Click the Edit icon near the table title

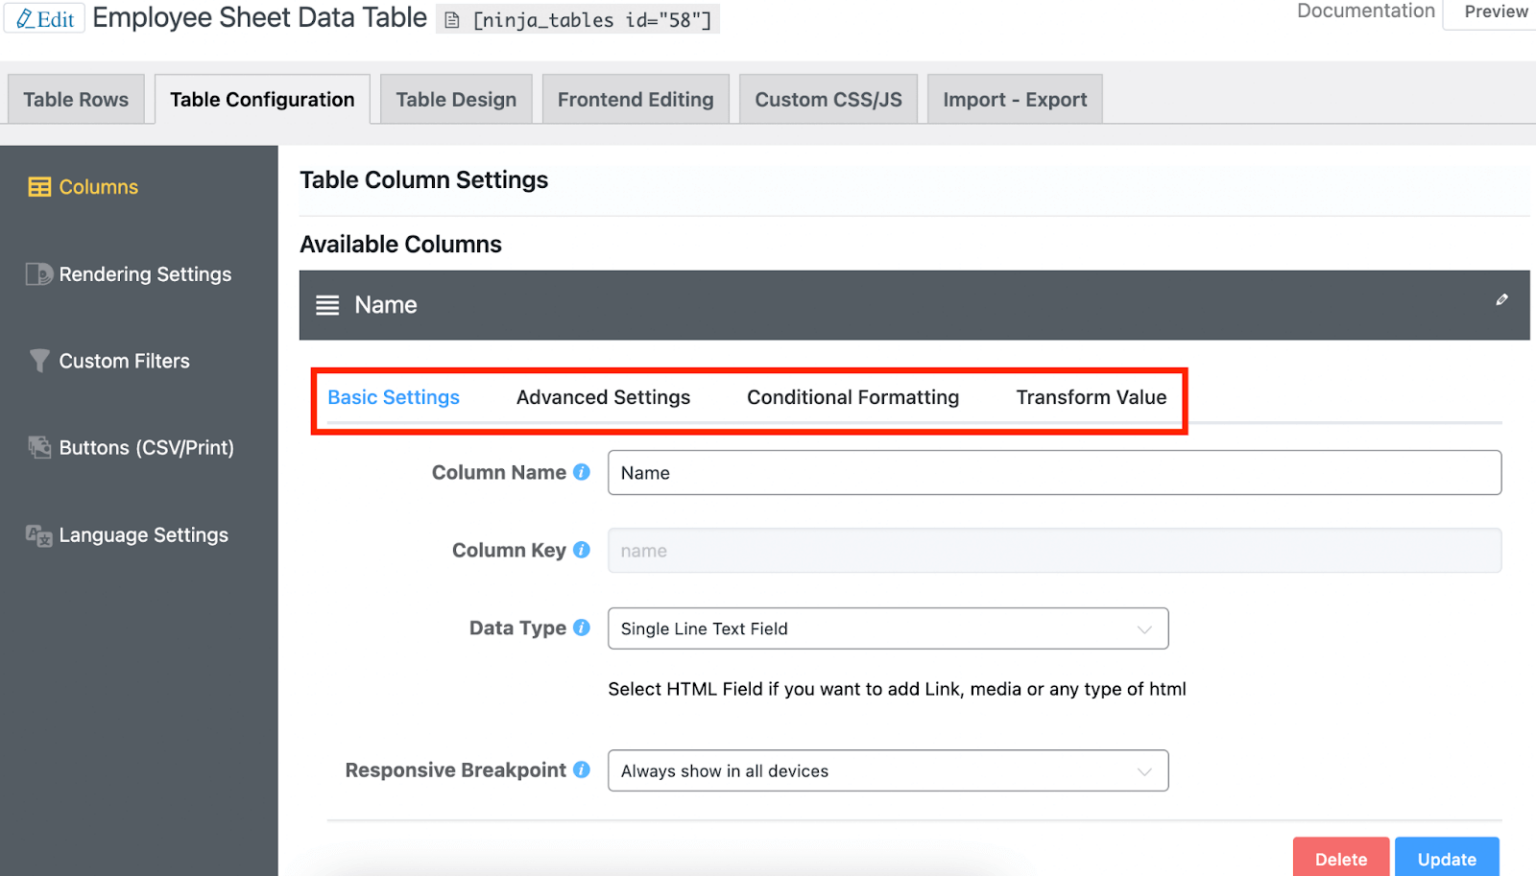coord(44,17)
